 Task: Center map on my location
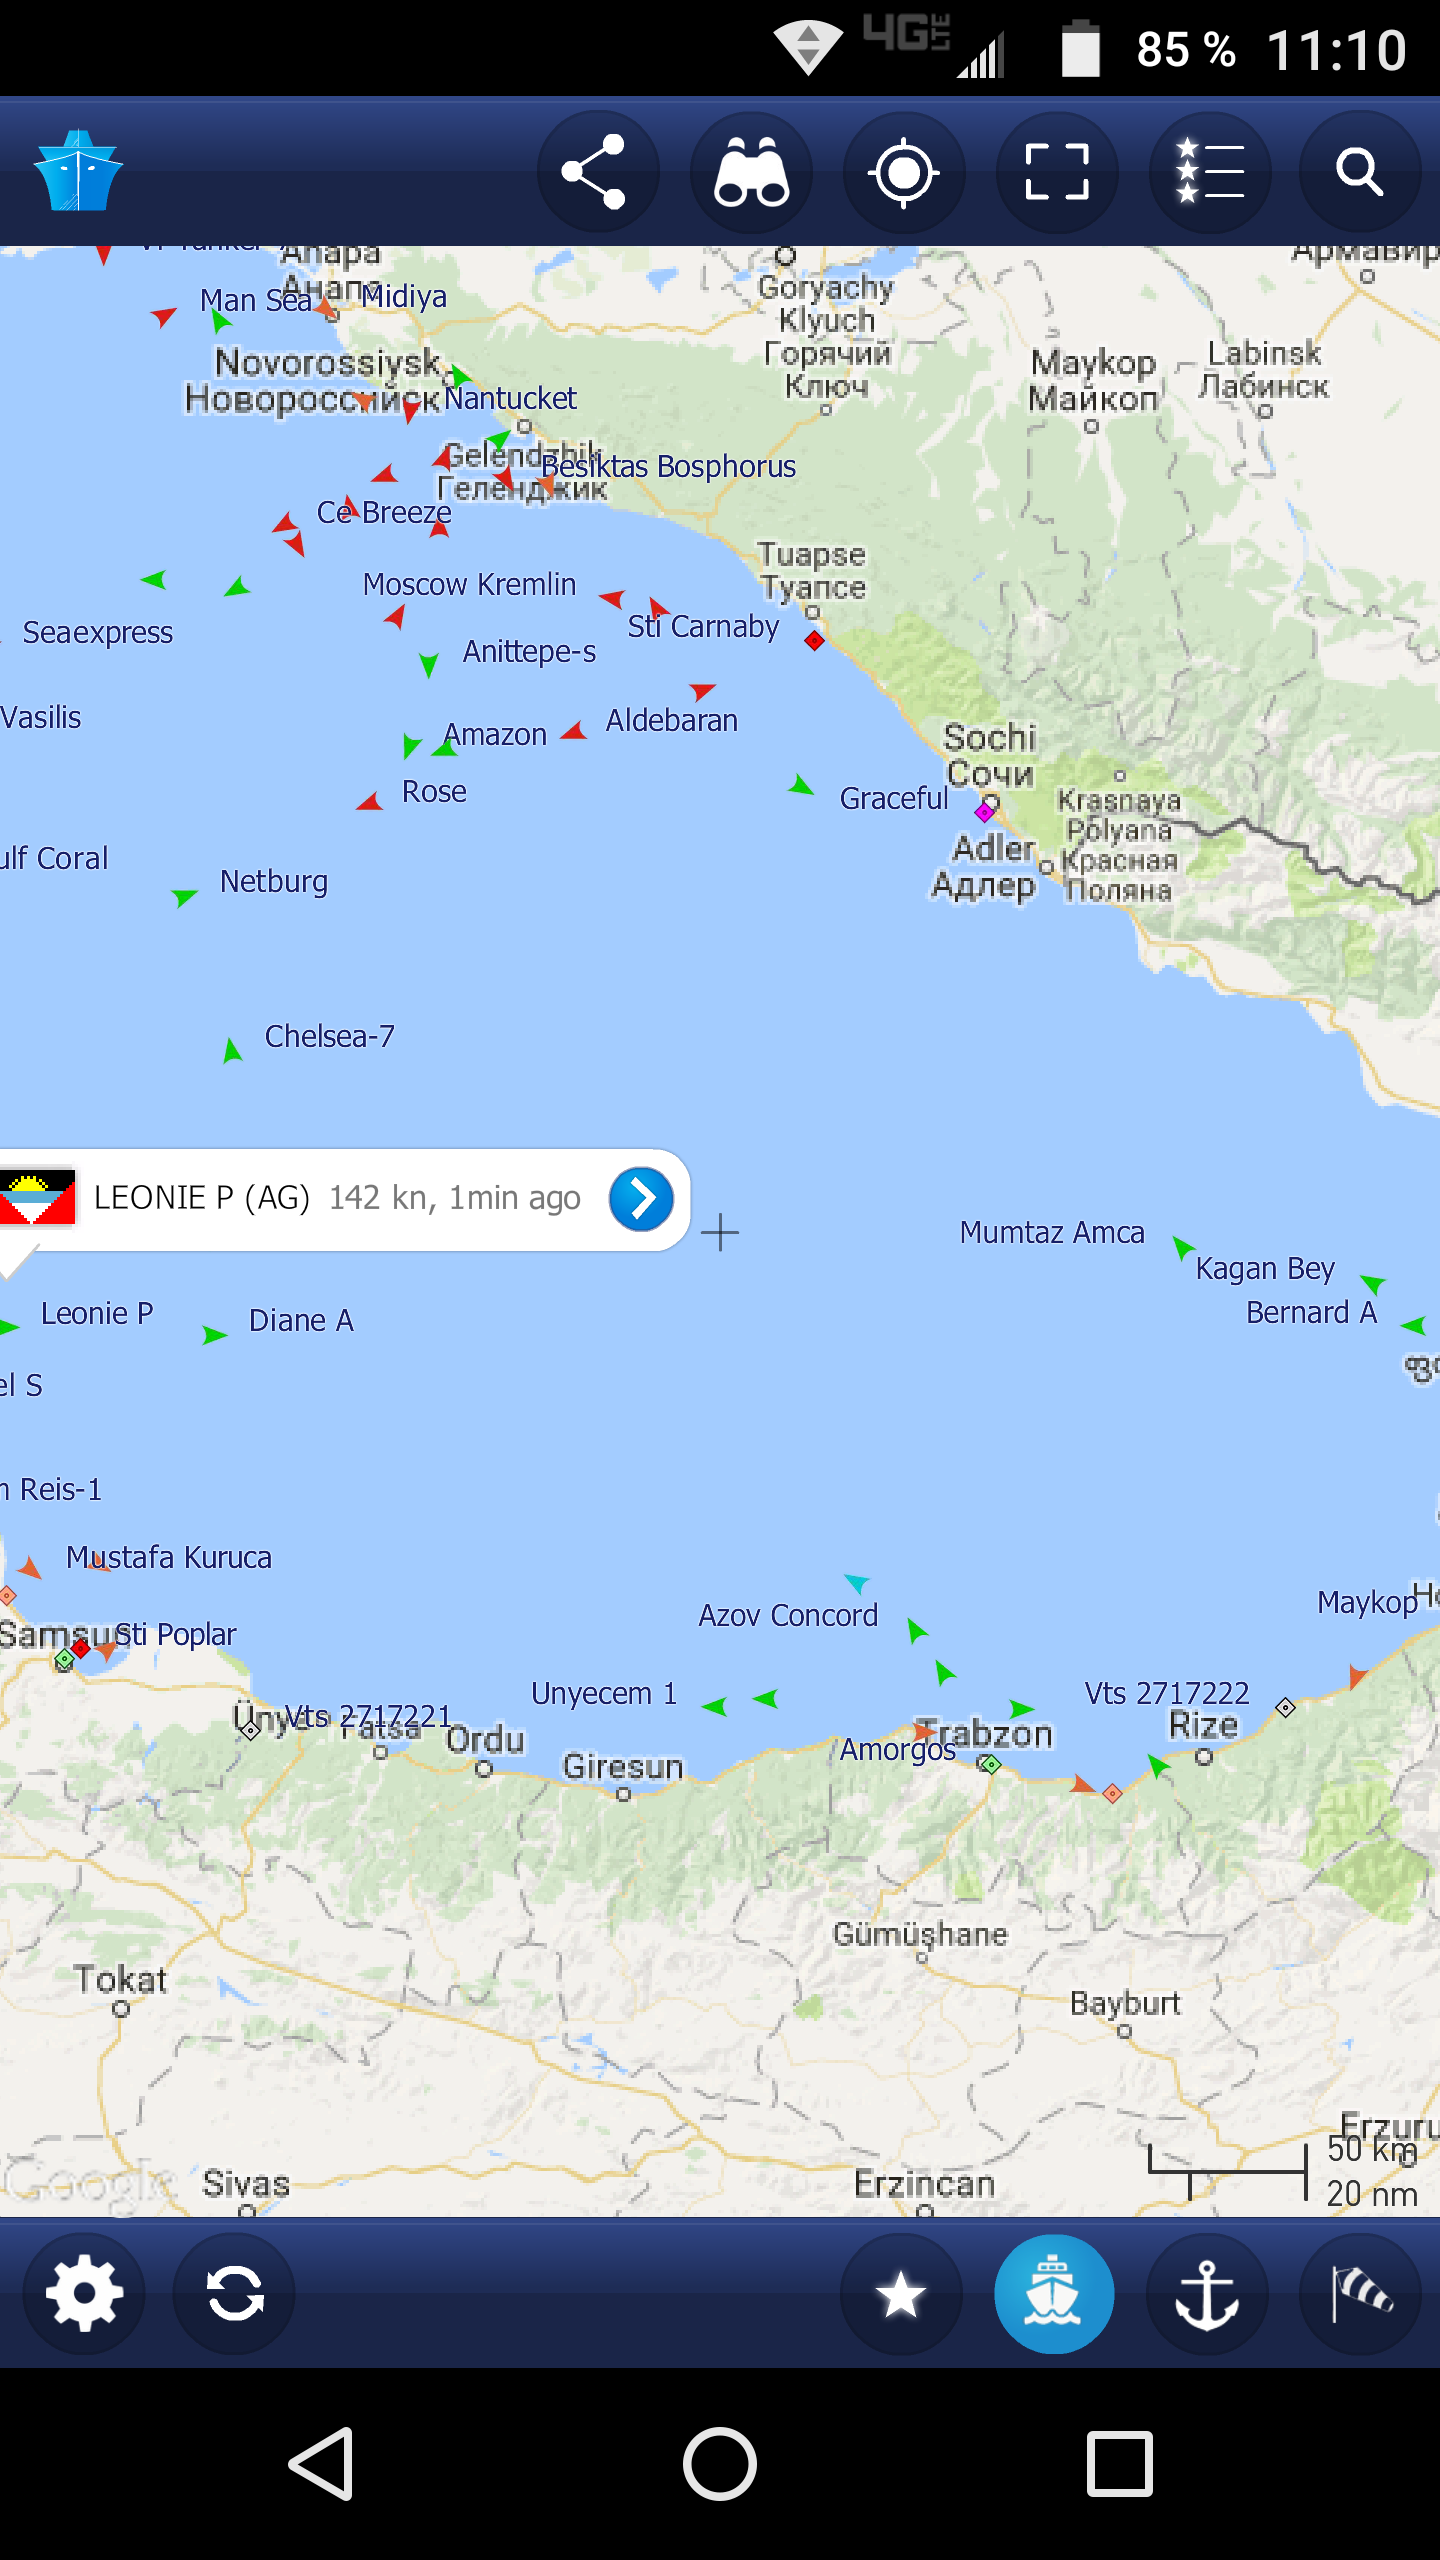tap(904, 172)
